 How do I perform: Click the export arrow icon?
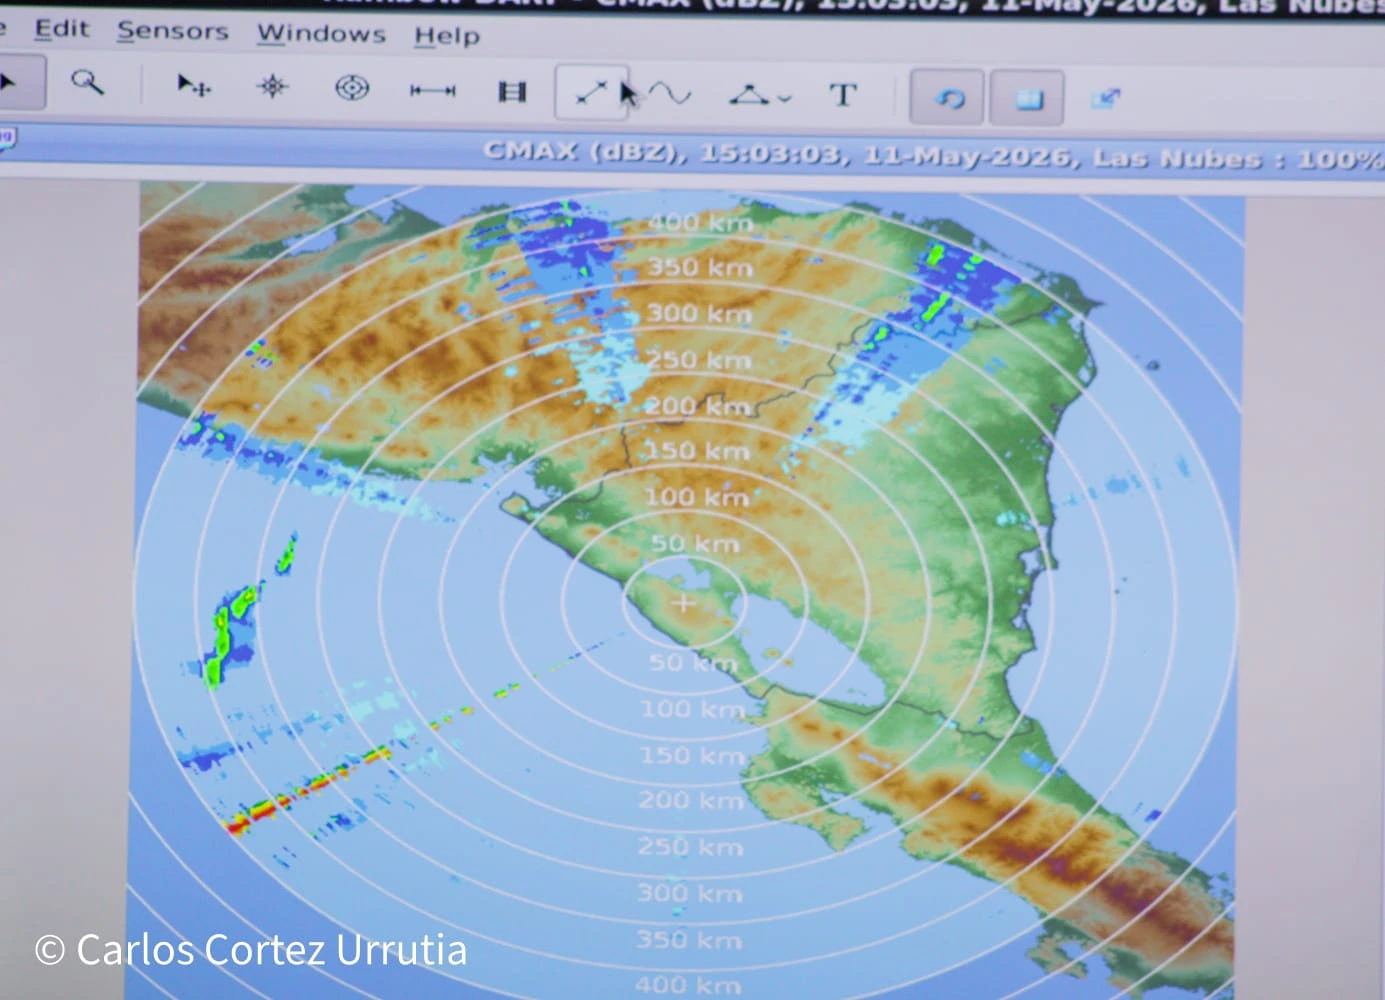coord(1106,98)
